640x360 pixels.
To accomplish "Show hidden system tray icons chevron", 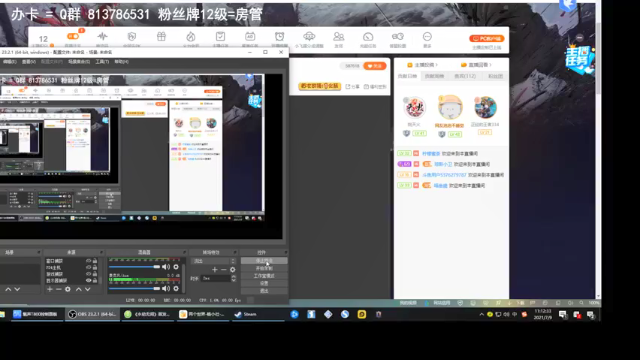I will (x=482, y=314).
